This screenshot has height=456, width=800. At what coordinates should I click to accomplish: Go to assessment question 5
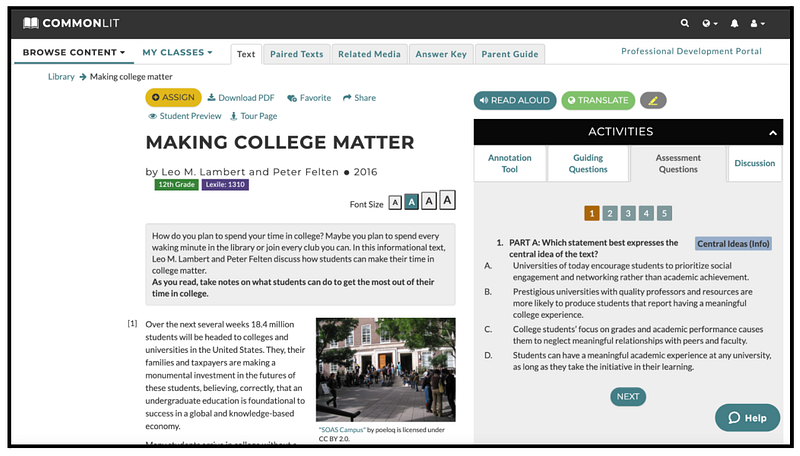point(664,213)
